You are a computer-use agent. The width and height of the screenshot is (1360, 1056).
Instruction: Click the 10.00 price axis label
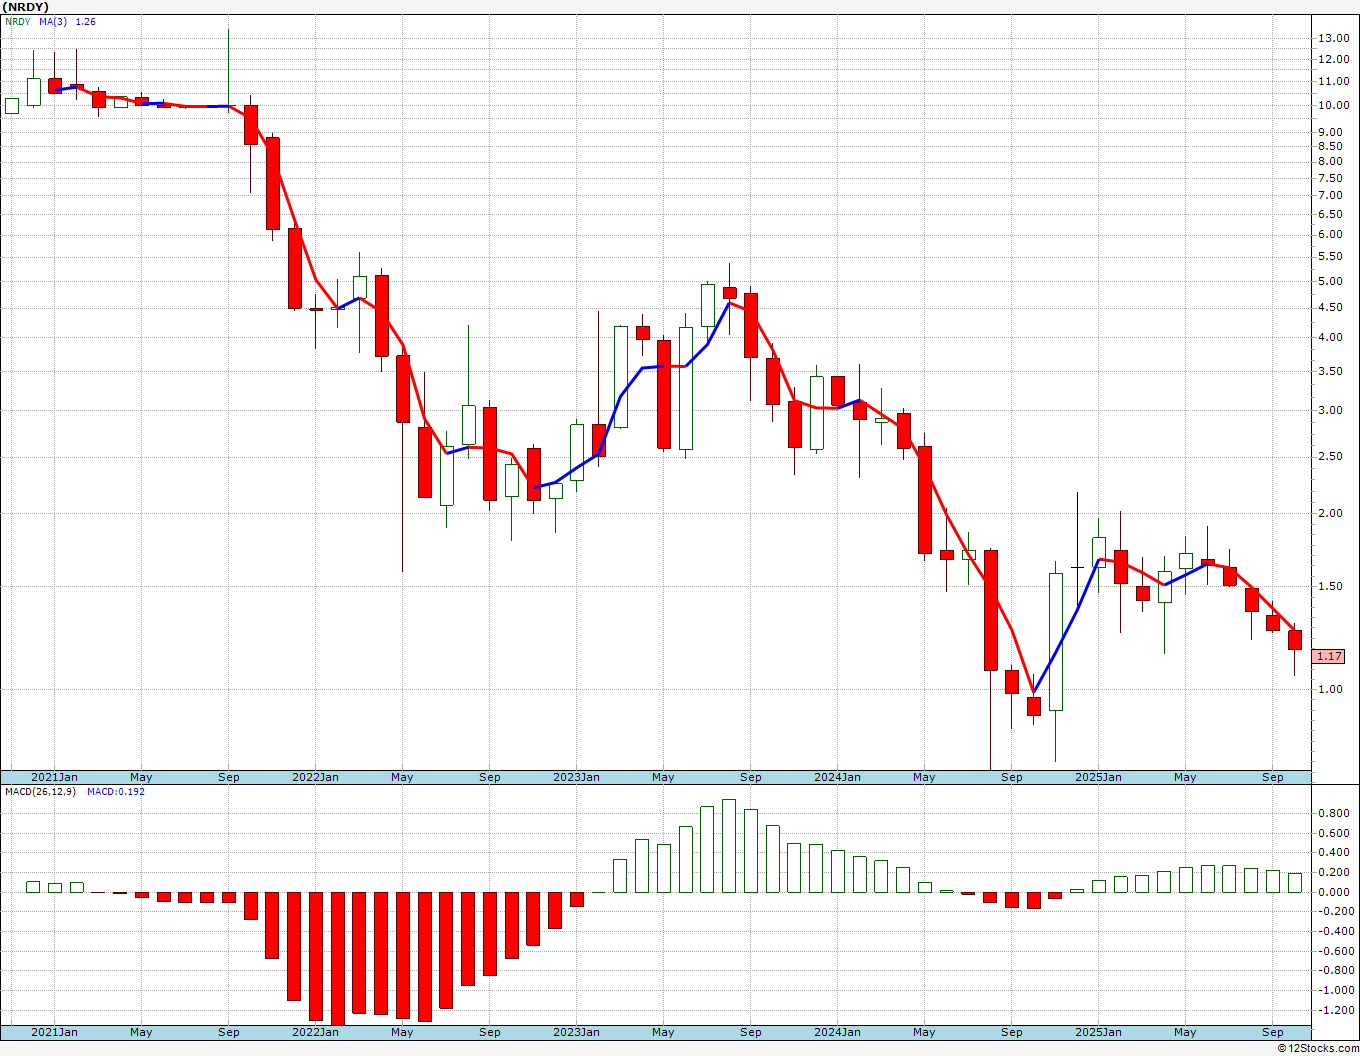[x=1333, y=105]
